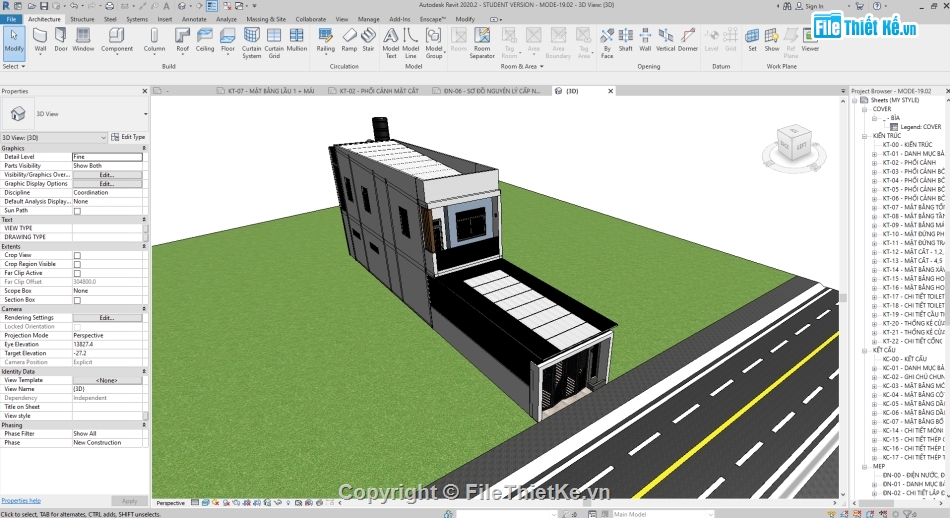Viewport: 950px width, 518px height.
Task: Open the work plane Viewer
Action: coord(809,40)
